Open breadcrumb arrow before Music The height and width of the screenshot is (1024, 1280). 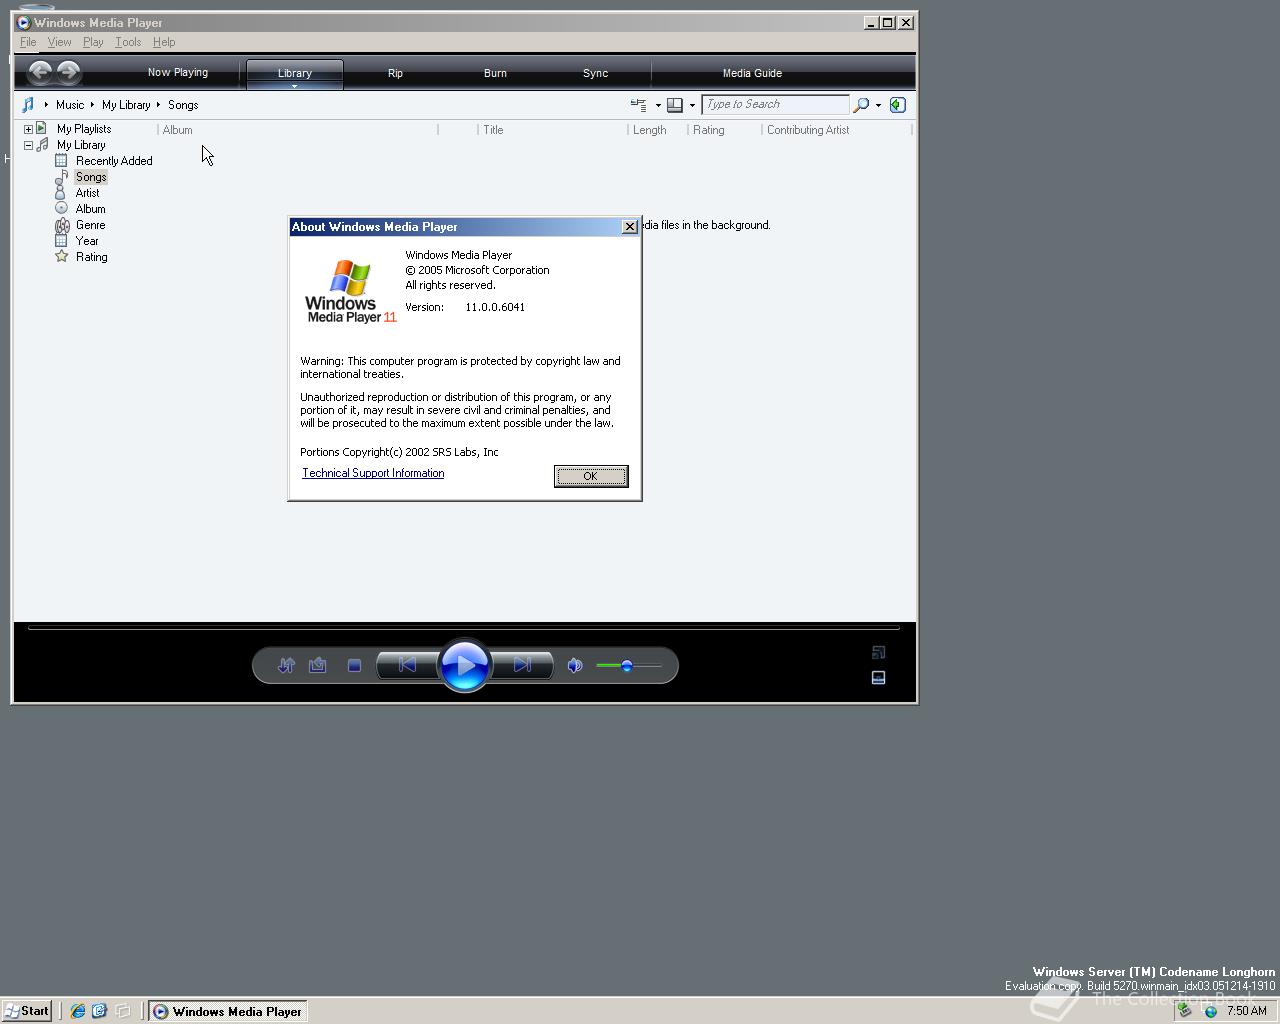(46, 104)
